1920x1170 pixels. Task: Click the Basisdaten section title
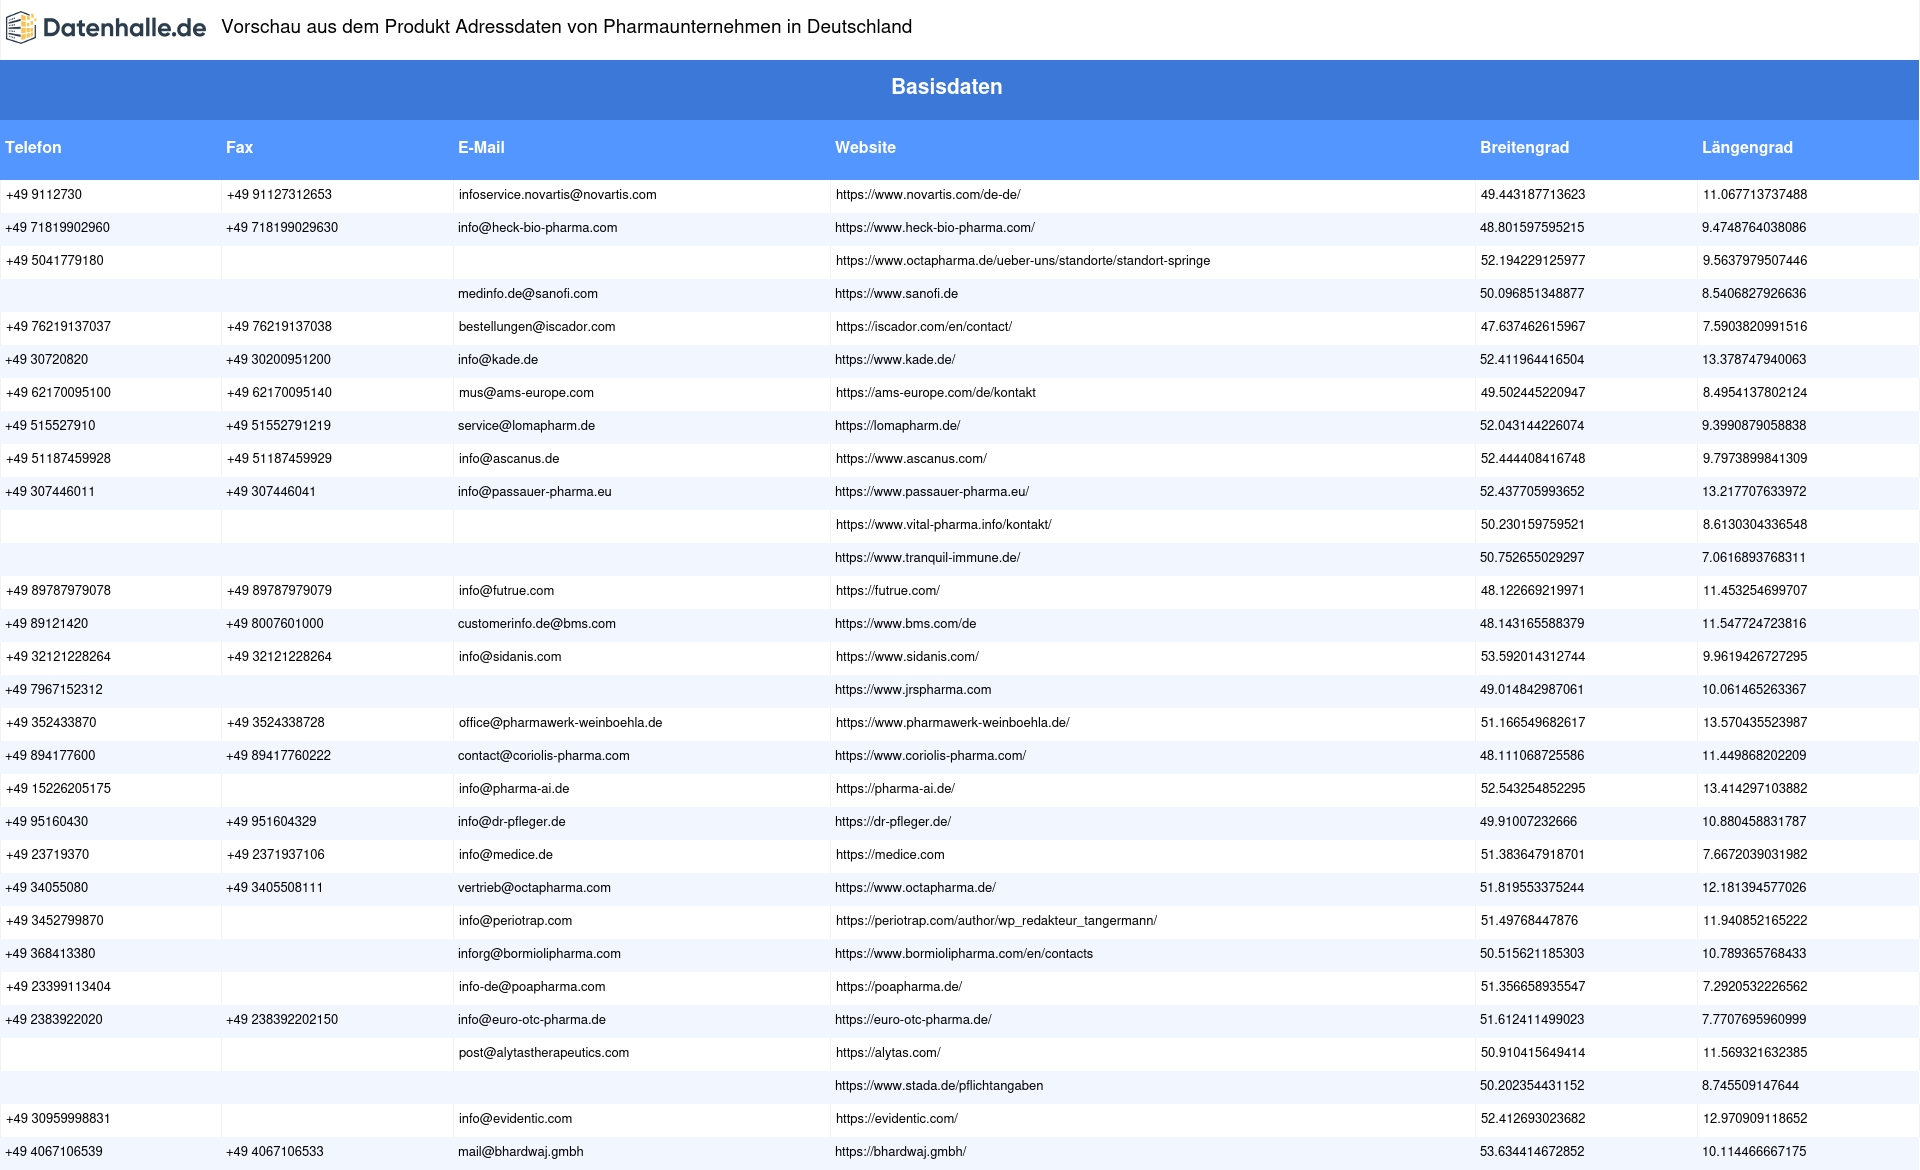946,87
